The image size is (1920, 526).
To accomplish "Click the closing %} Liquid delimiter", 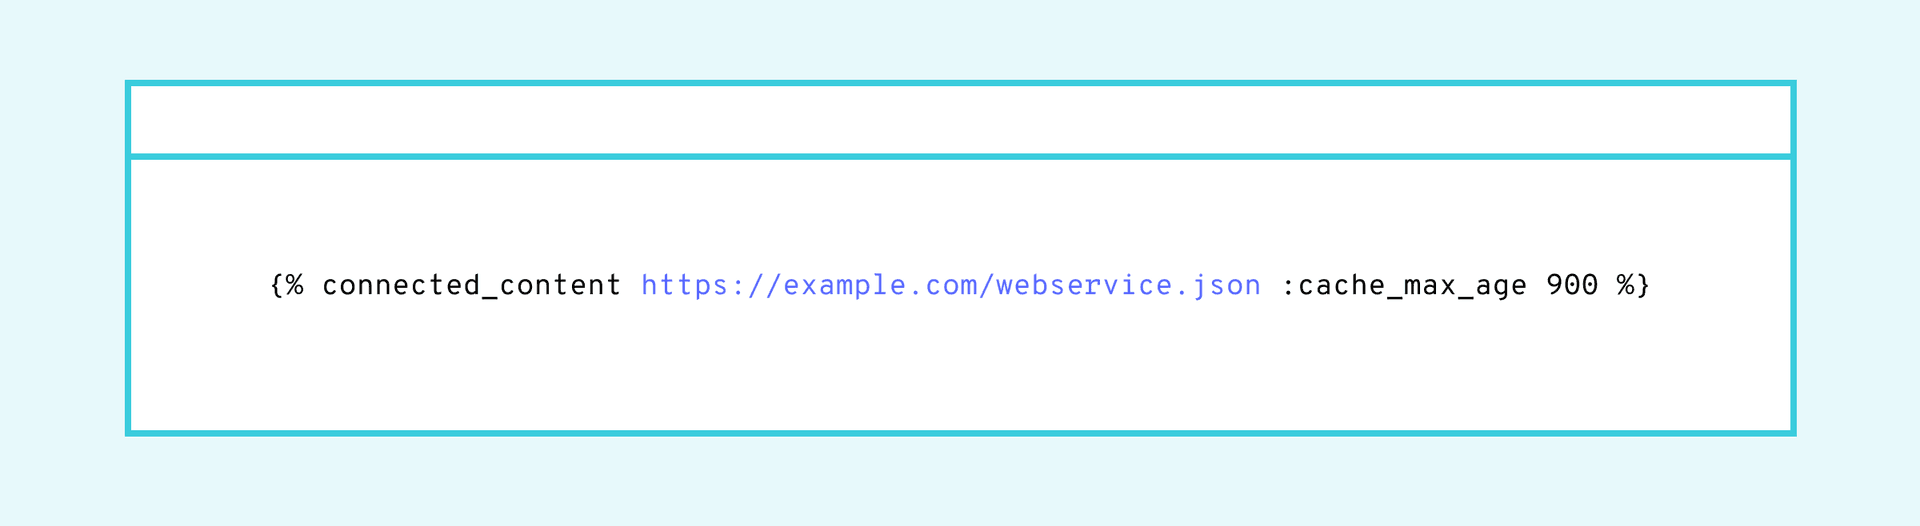I will pos(1633,286).
